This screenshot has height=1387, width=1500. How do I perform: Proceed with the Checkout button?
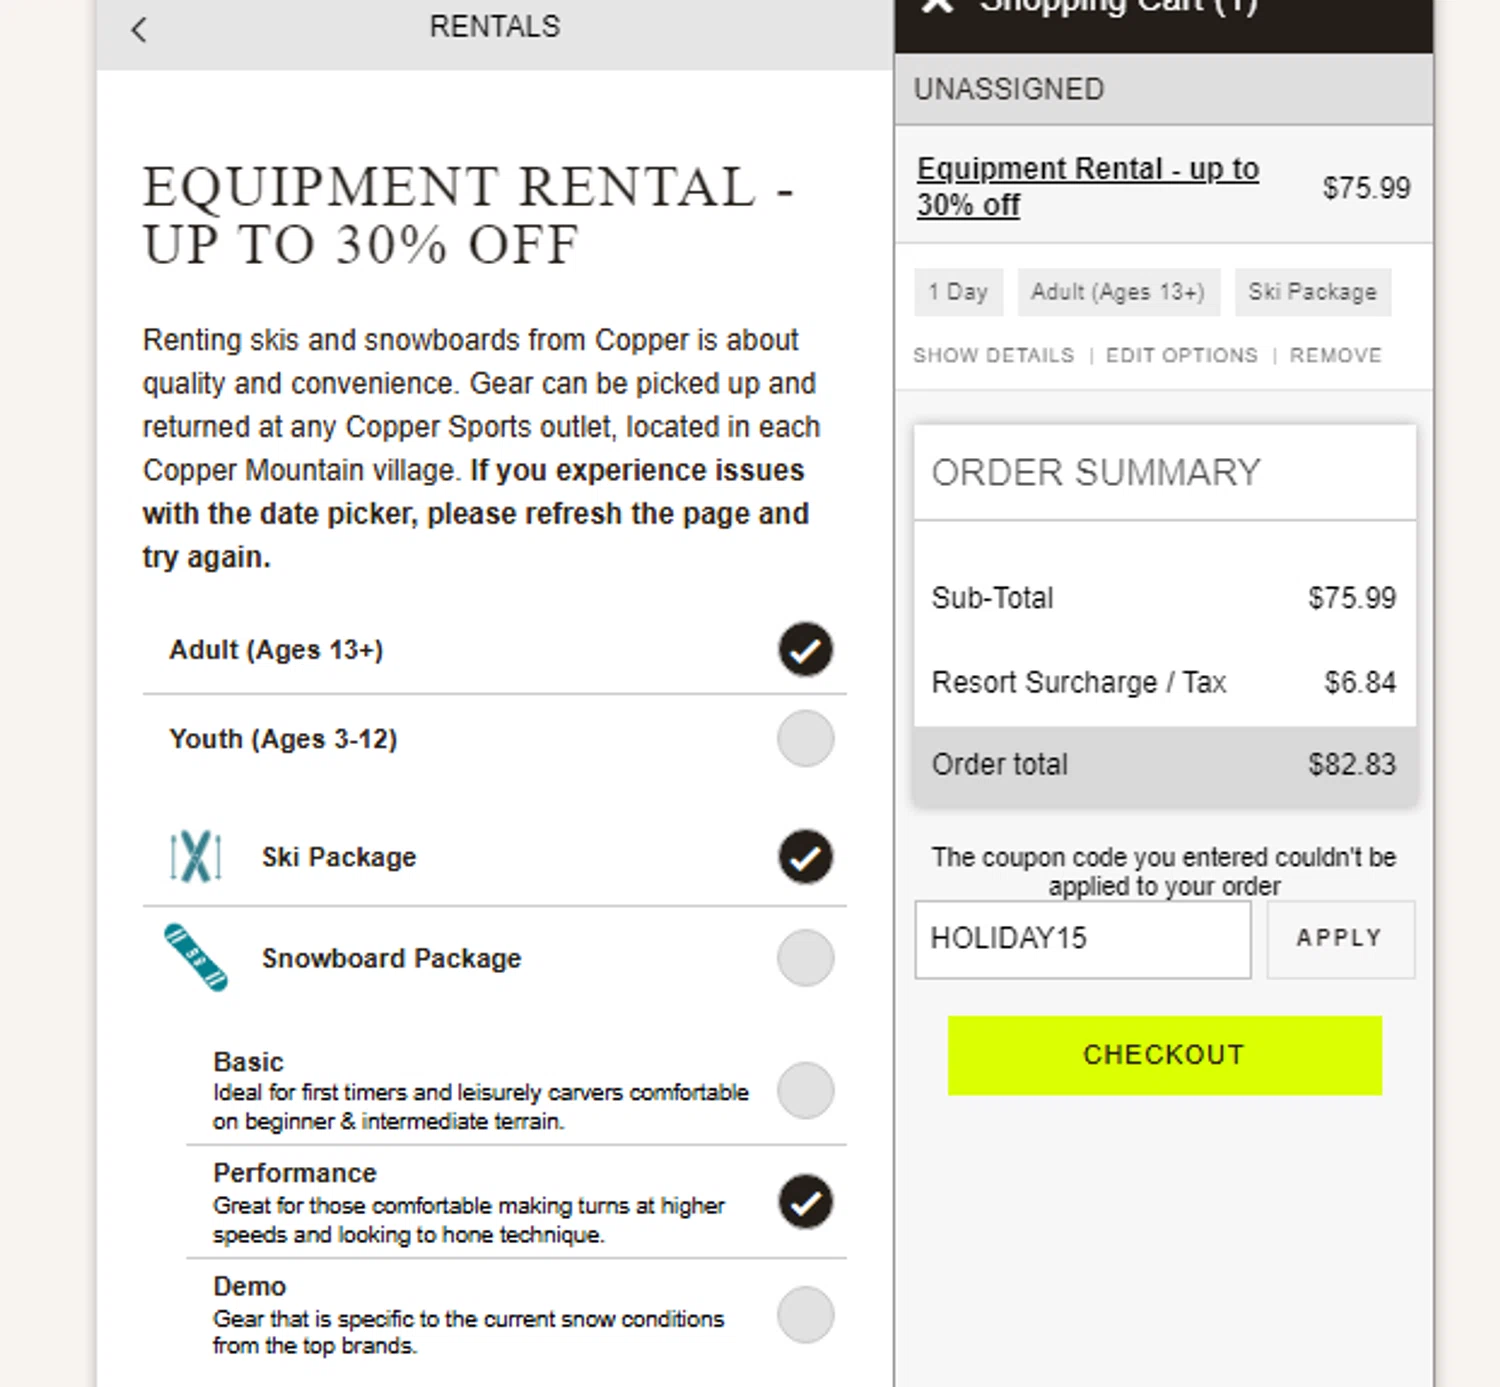coord(1164,1055)
